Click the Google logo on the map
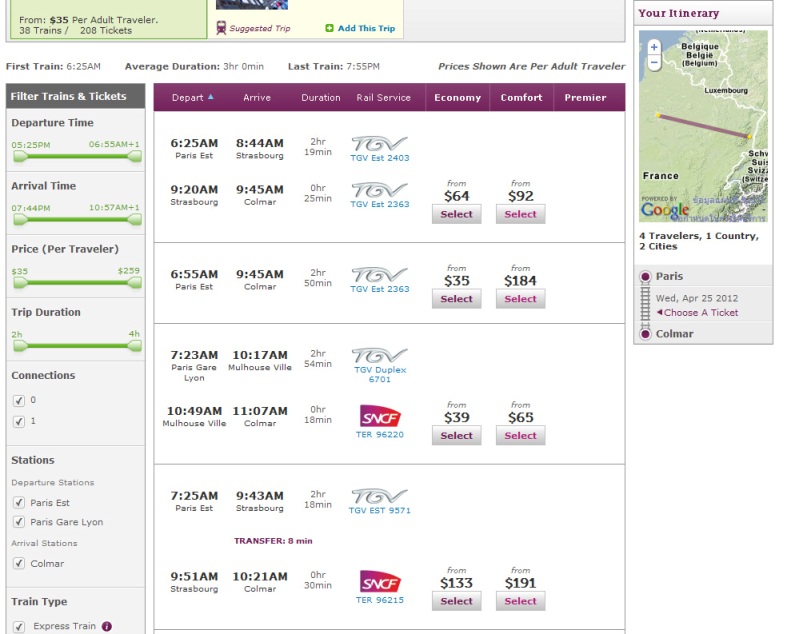Screen dimensions: 791x634 (665, 210)
